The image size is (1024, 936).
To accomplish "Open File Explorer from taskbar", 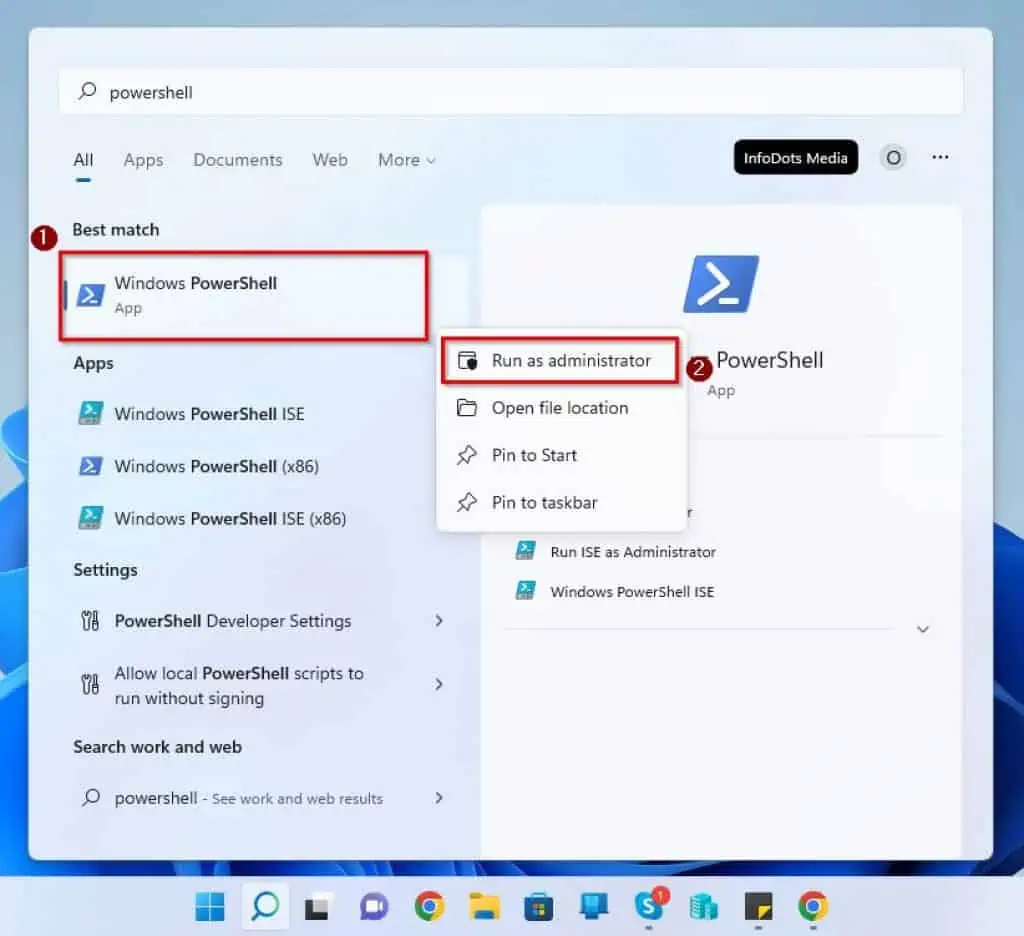I will (484, 907).
